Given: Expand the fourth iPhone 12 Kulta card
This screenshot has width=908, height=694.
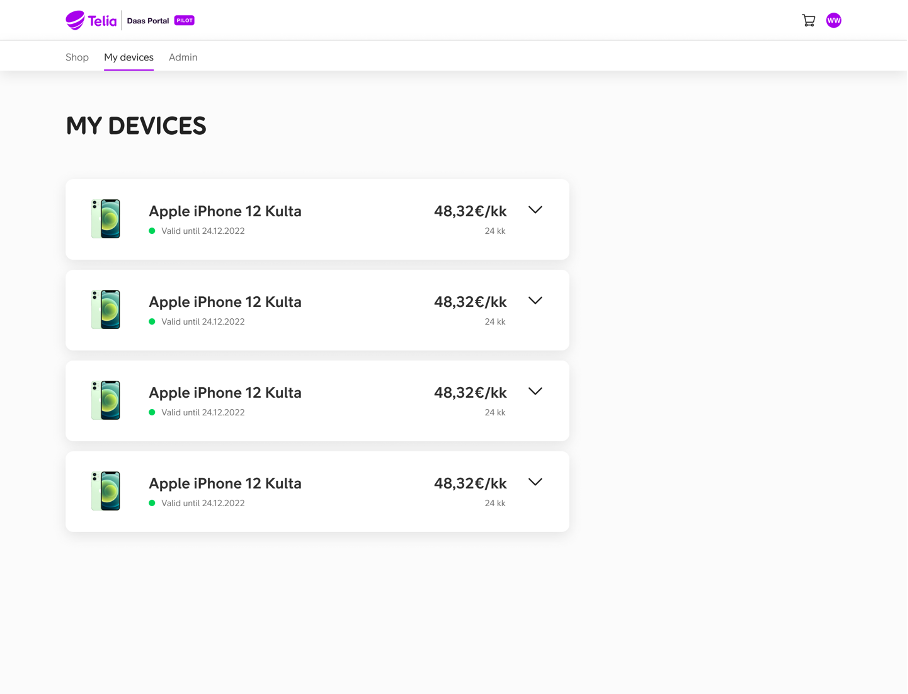Looking at the screenshot, I should (535, 482).
